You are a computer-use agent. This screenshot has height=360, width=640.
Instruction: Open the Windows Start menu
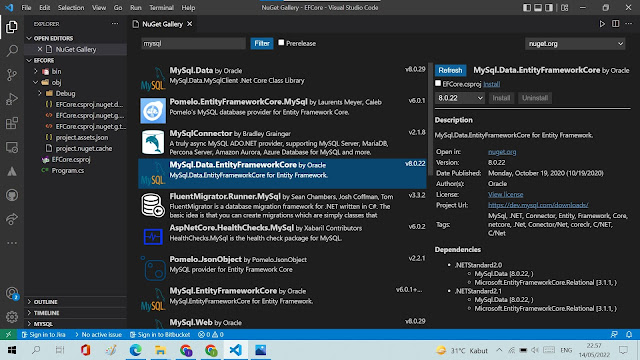(x=11, y=350)
